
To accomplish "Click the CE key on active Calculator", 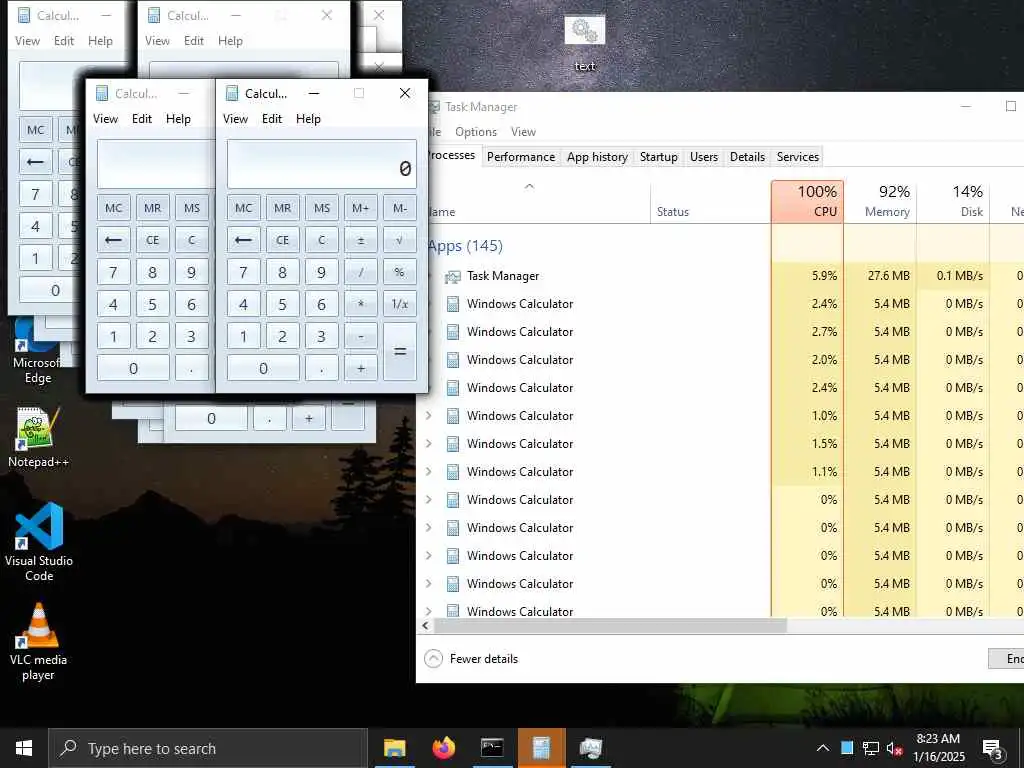I will tap(282, 240).
